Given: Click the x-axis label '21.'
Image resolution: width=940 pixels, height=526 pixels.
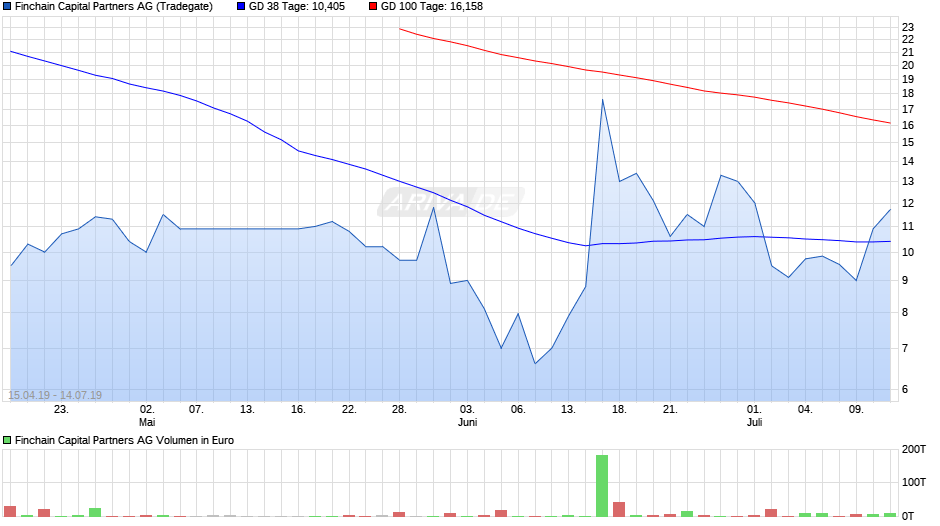Looking at the screenshot, I should tap(670, 410).
